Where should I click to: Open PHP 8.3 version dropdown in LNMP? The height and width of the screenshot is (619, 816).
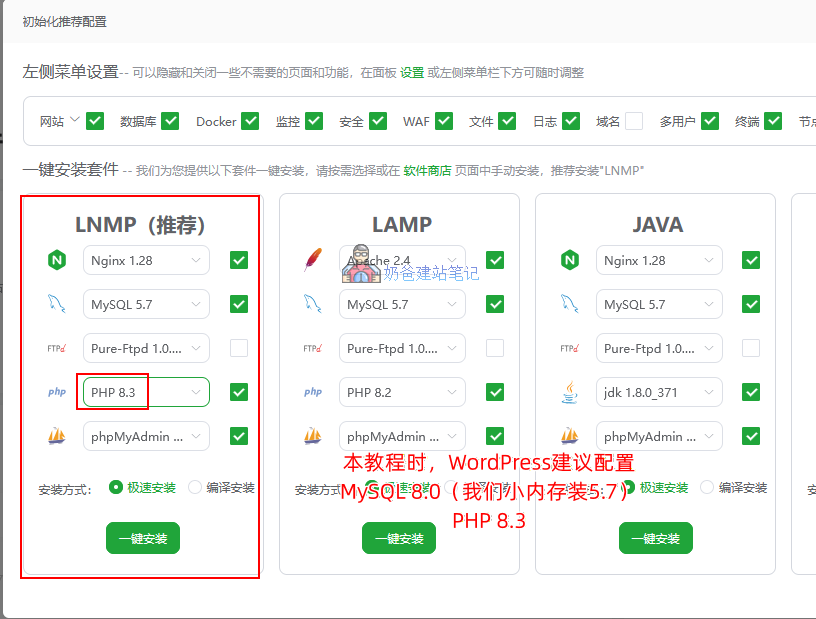coord(146,392)
